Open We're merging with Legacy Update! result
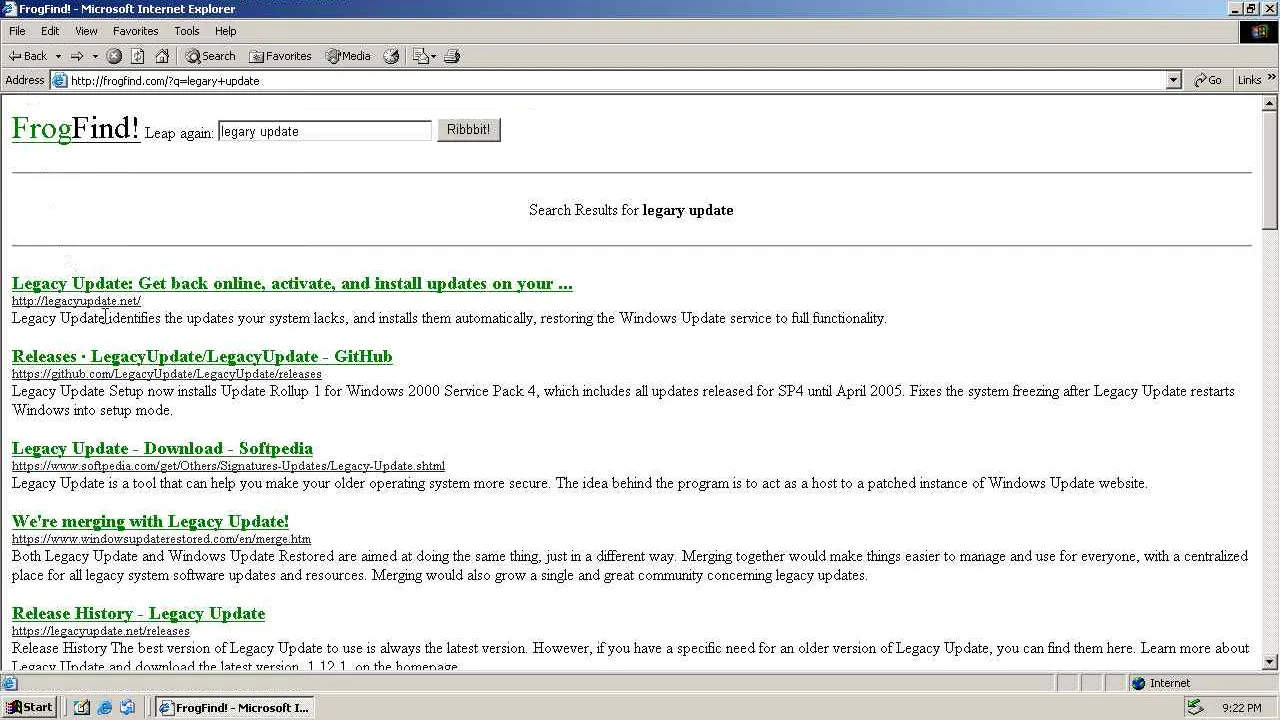Screen dimensions: 1280x720 [x=150, y=522]
